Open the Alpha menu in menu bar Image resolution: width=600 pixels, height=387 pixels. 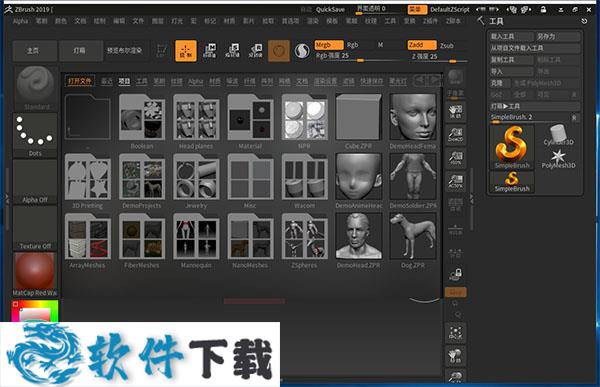[20, 21]
